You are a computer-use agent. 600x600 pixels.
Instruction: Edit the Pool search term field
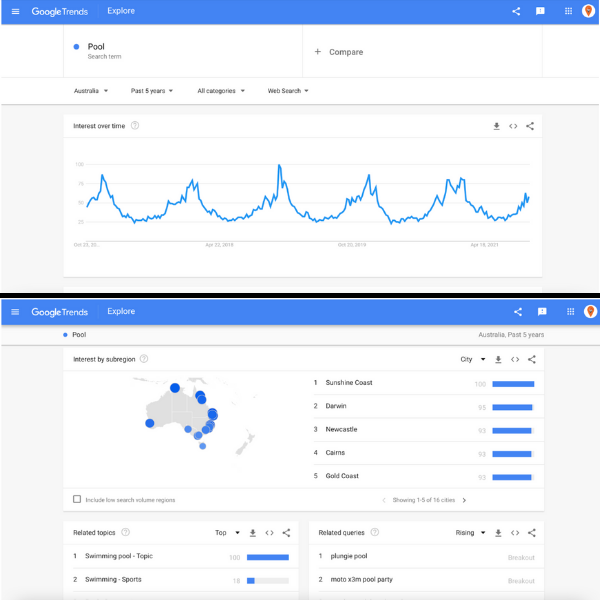point(183,51)
